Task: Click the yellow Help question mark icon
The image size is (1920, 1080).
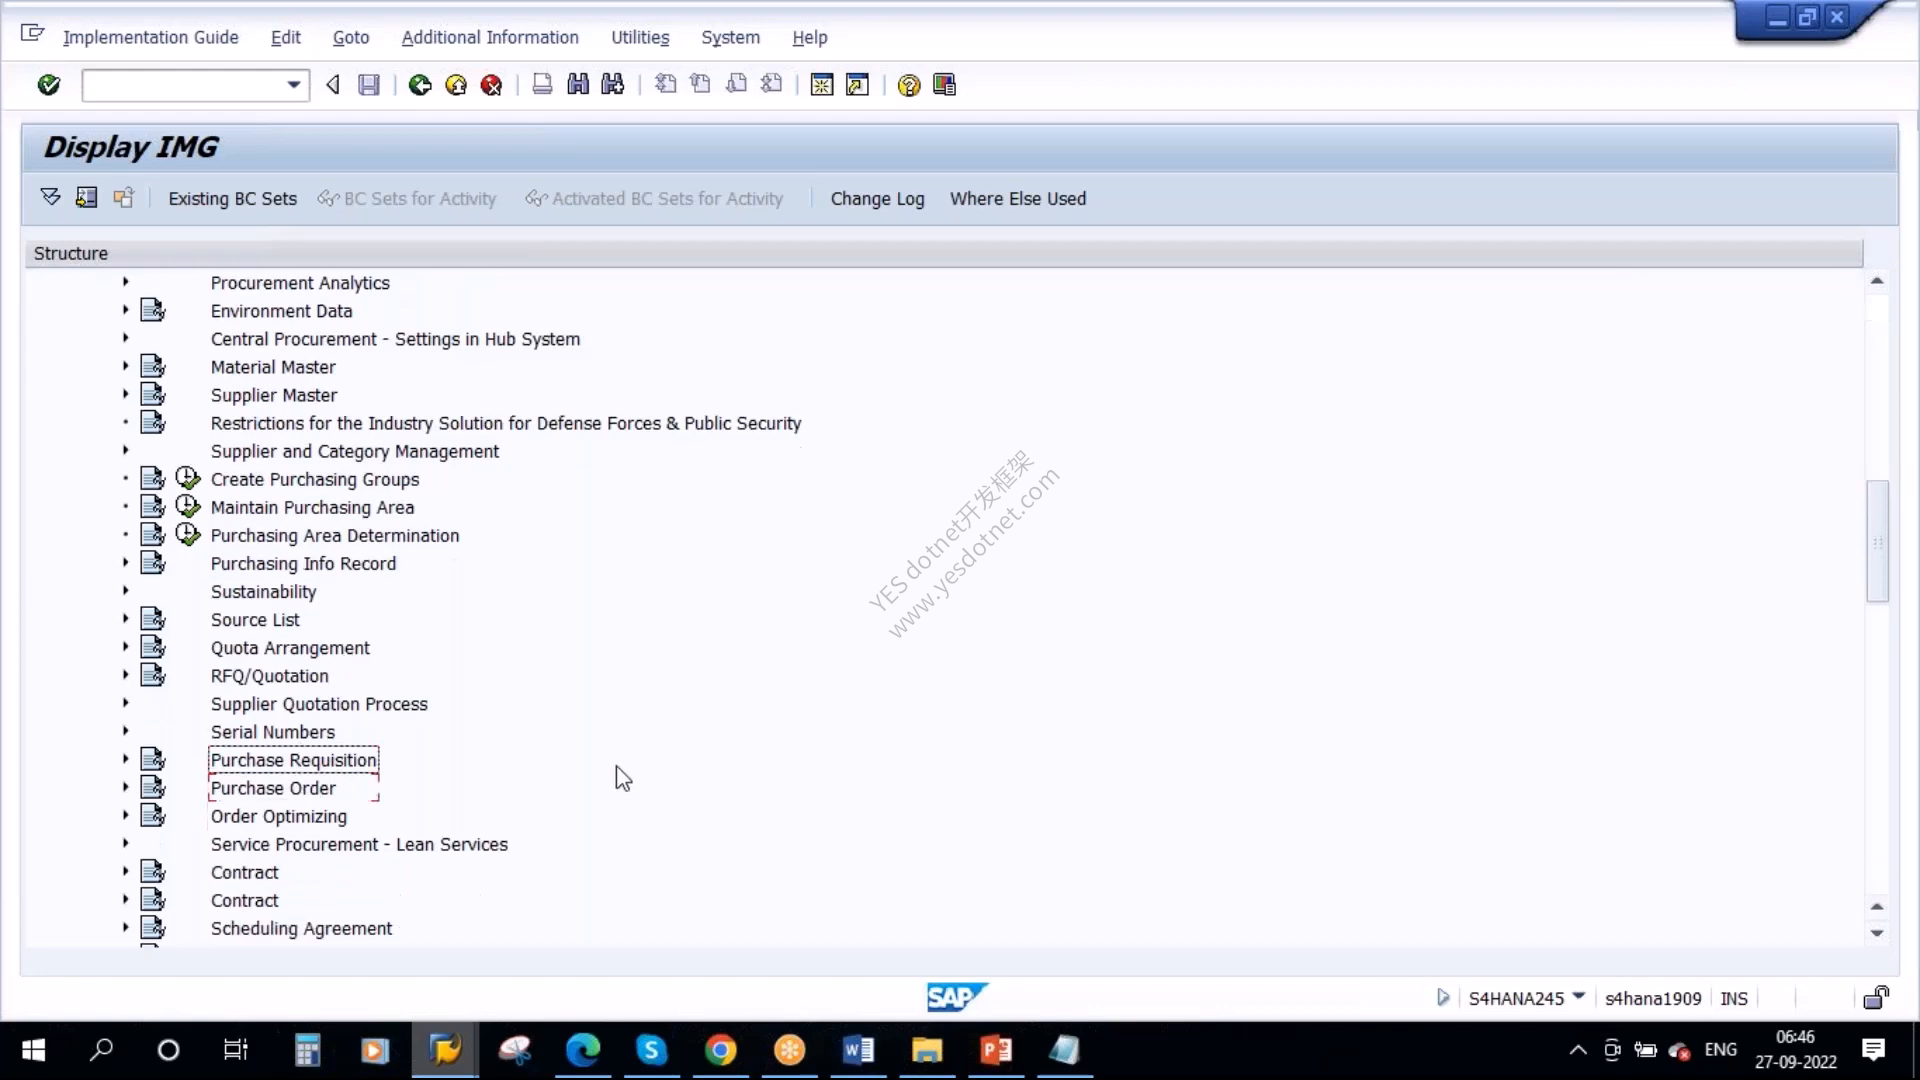Action: (908, 85)
